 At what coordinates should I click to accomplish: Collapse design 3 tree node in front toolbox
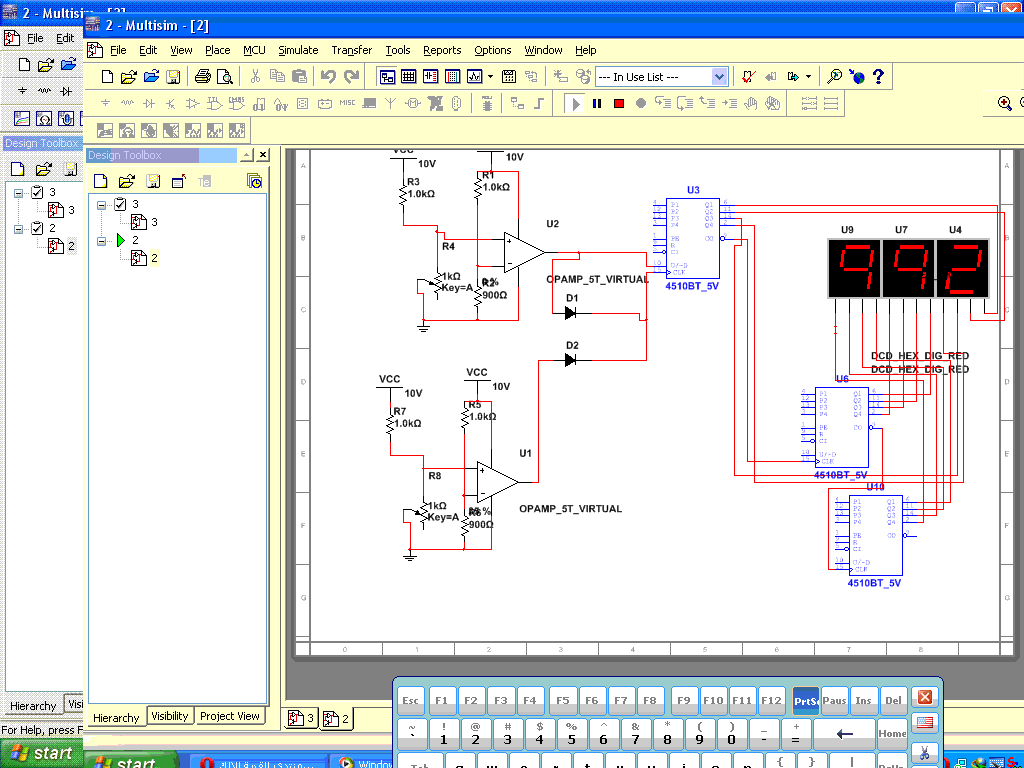[x=101, y=205]
